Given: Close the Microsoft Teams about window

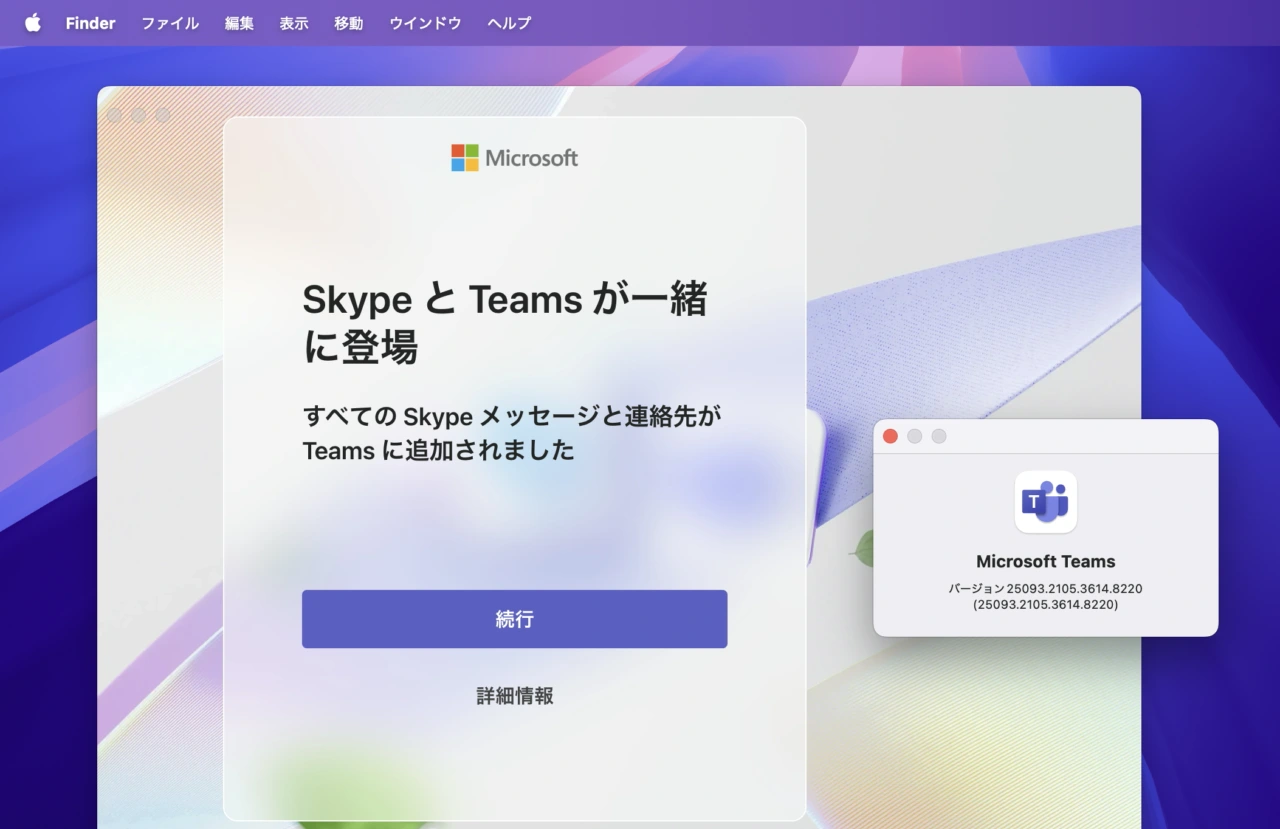Looking at the screenshot, I should pyautogui.click(x=890, y=436).
